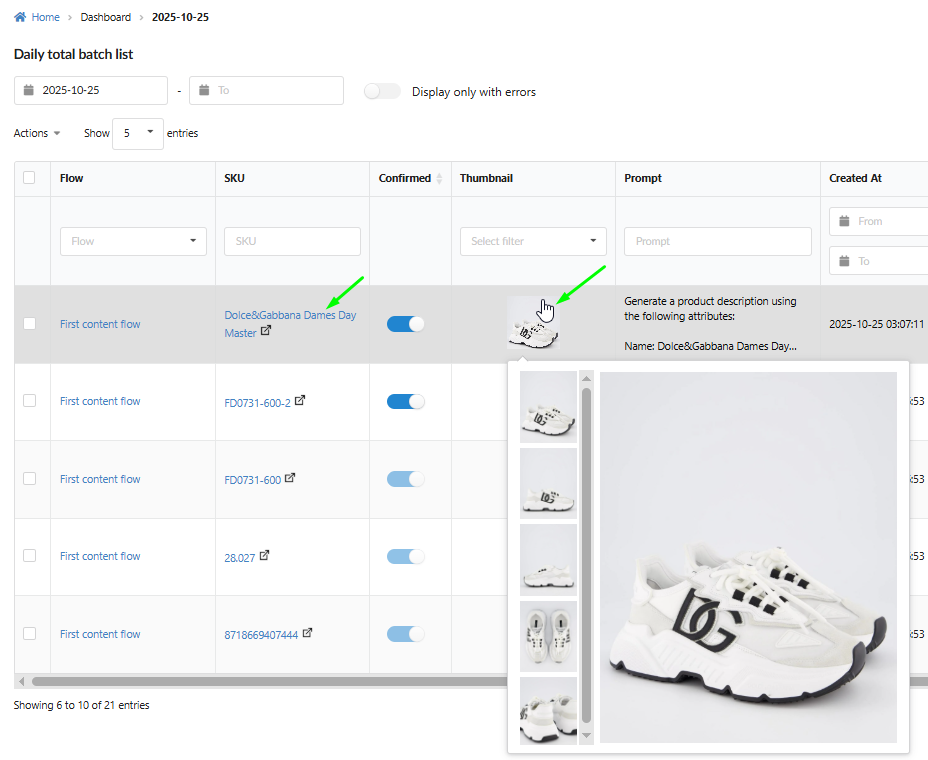Click calendar icon in Created At From filter
The image size is (928, 760).
(845, 221)
